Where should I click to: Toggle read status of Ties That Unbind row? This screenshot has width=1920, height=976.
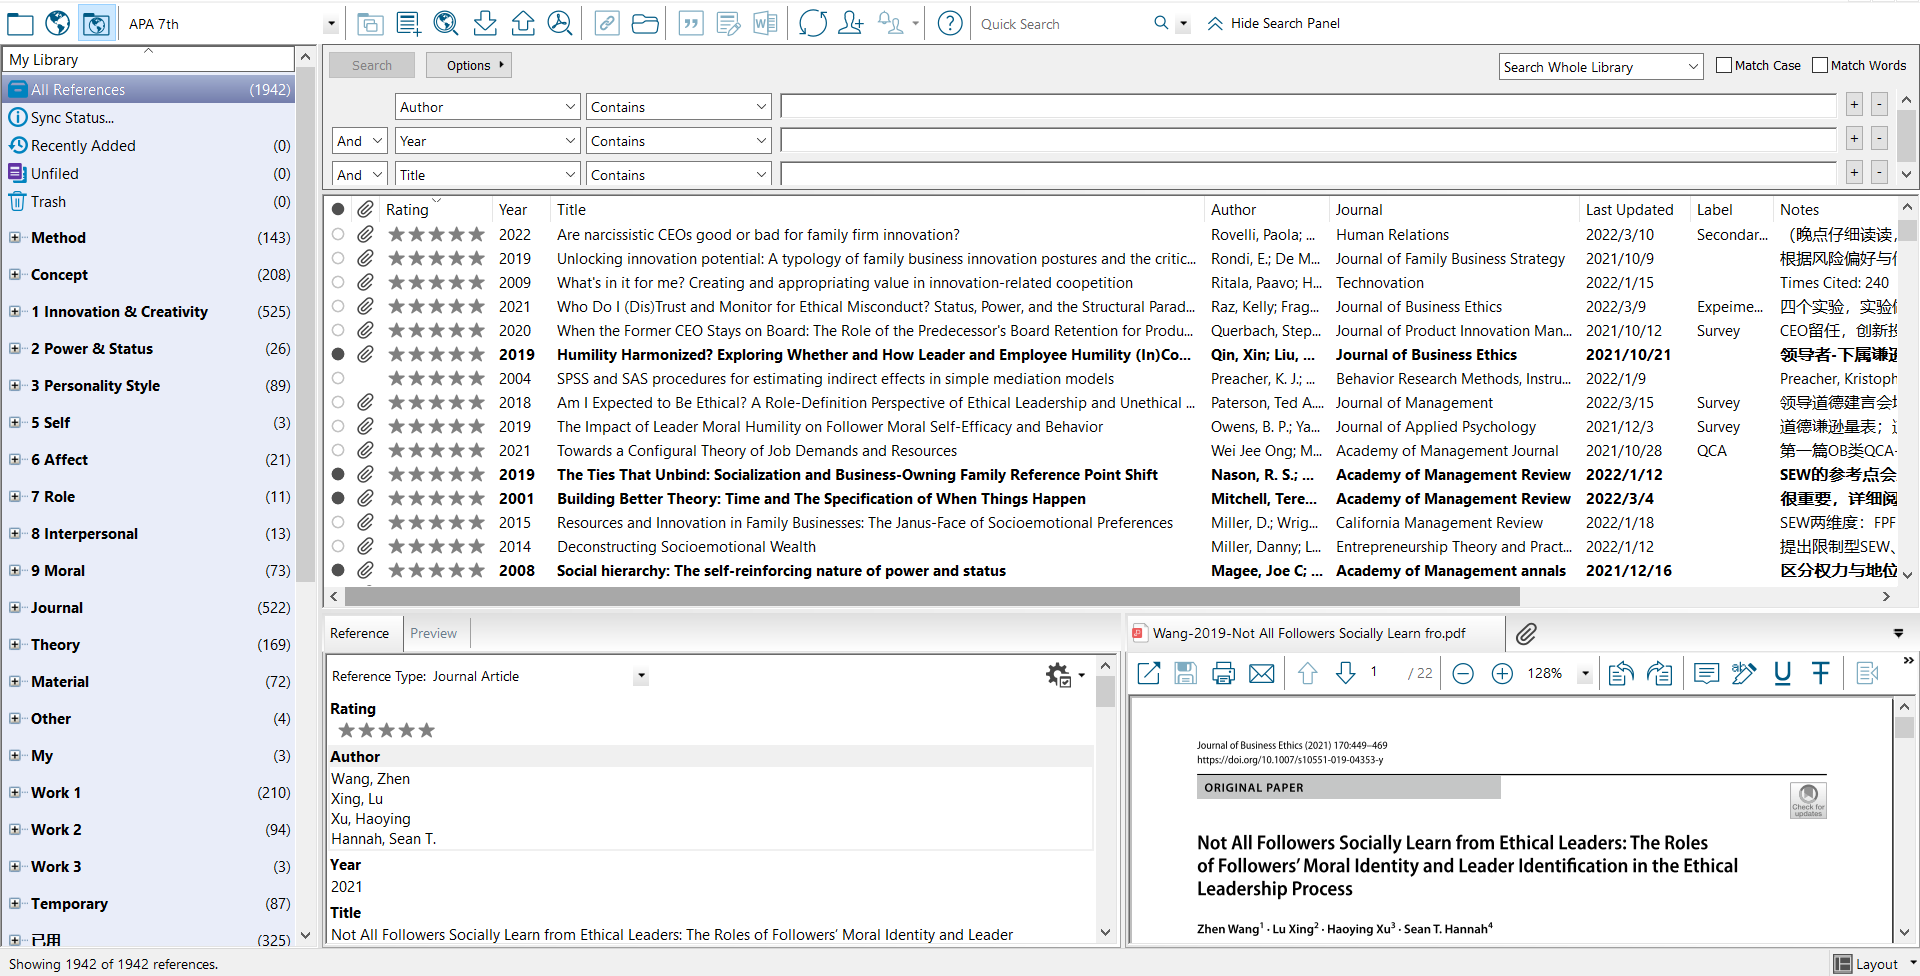tap(338, 474)
